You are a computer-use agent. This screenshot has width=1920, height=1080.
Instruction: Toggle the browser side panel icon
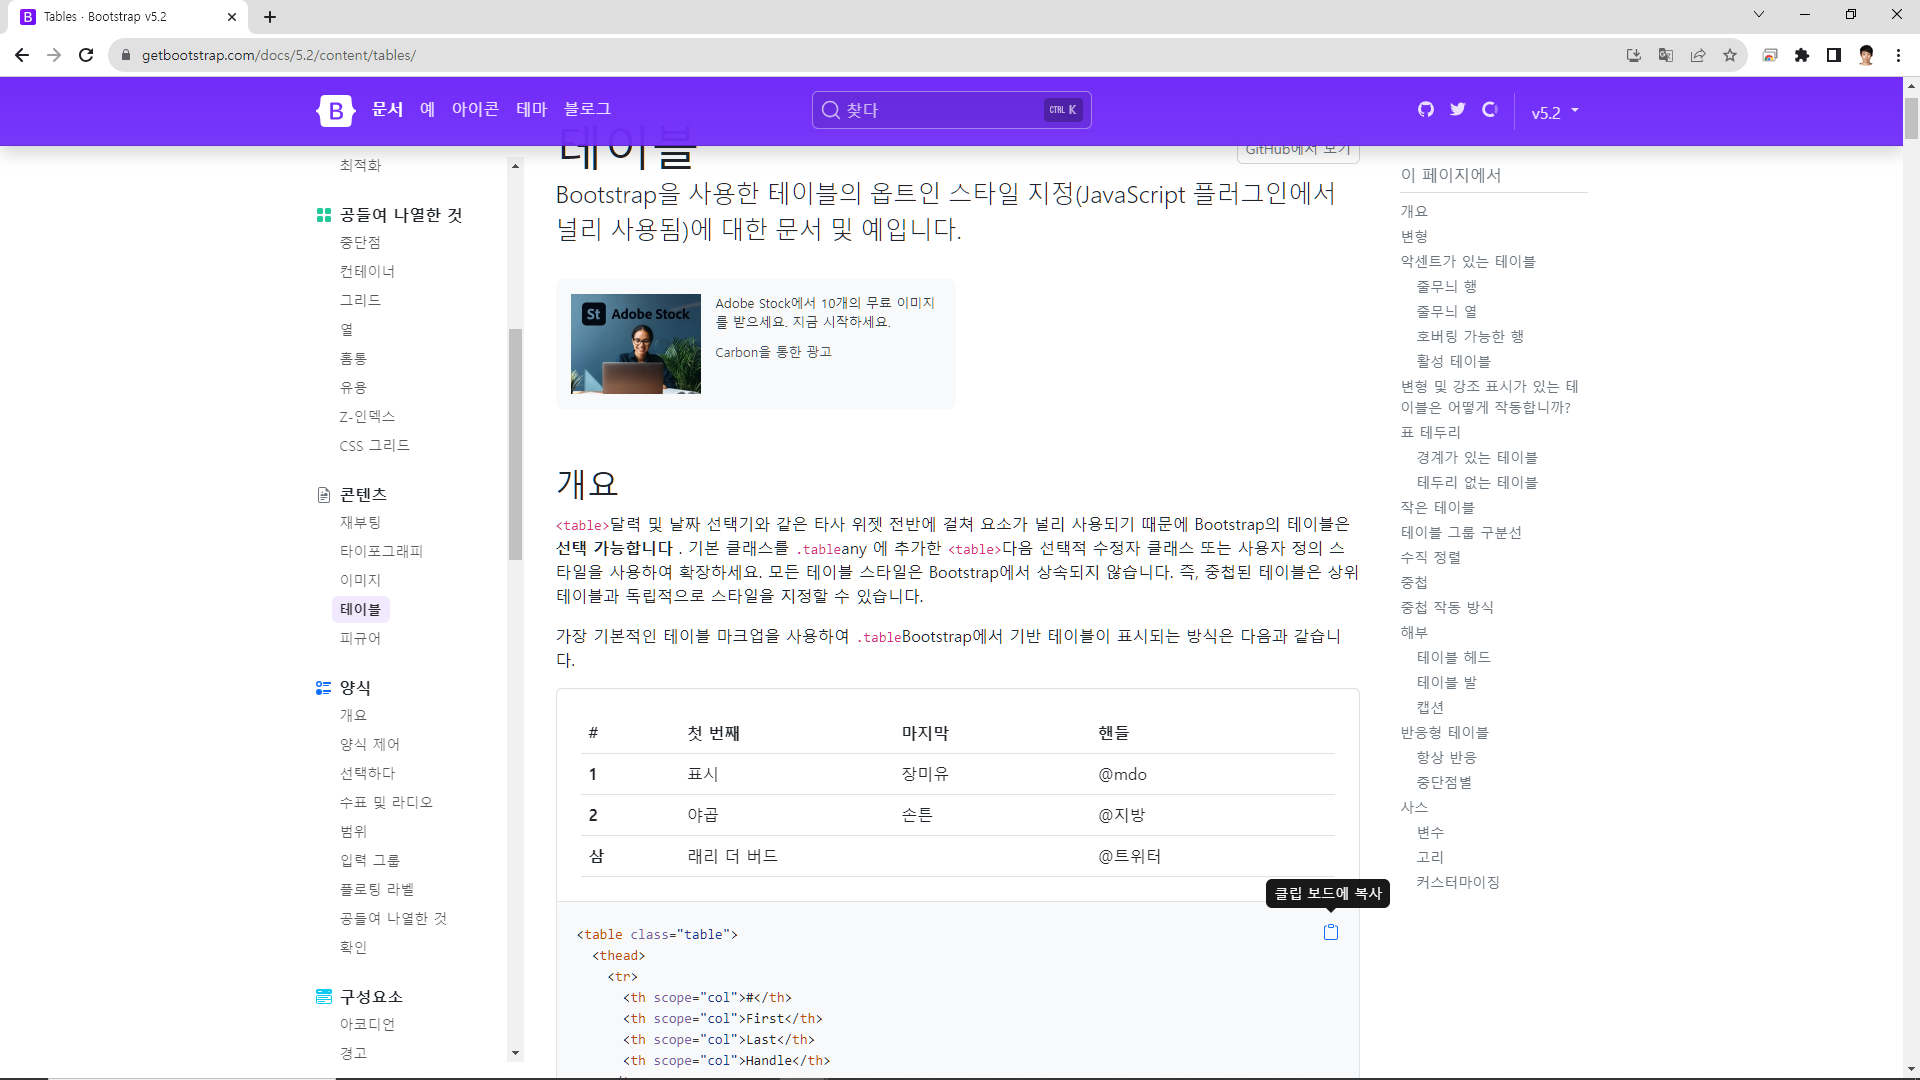pyautogui.click(x=1834, y=55)
